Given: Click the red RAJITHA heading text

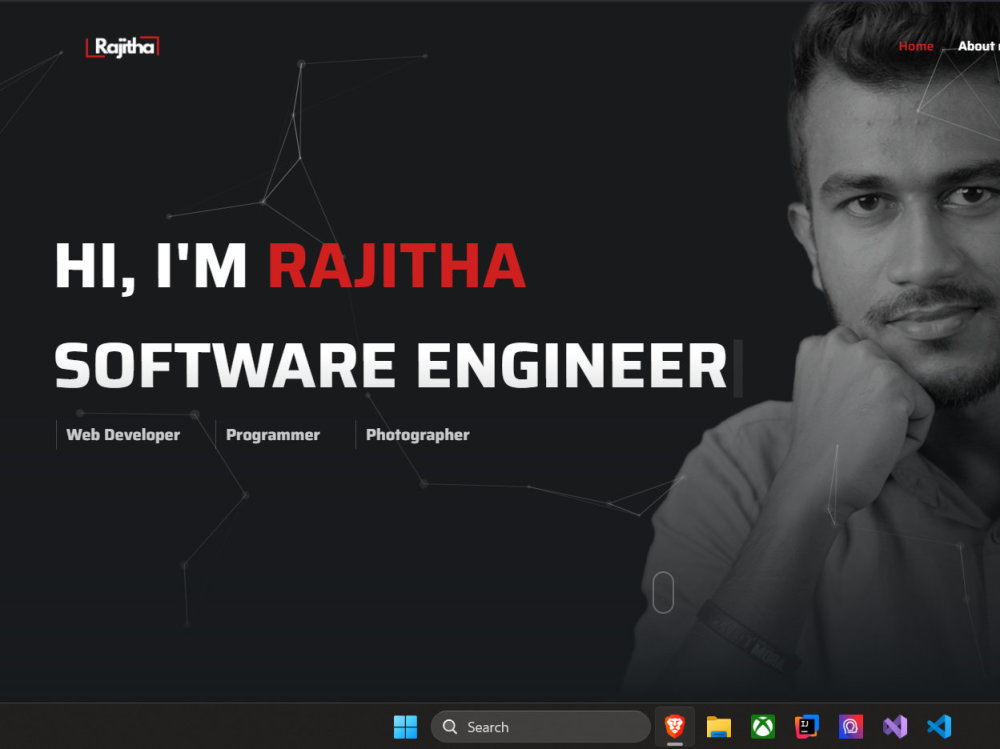Looking at the screenshot, I should tap(397, 266).
